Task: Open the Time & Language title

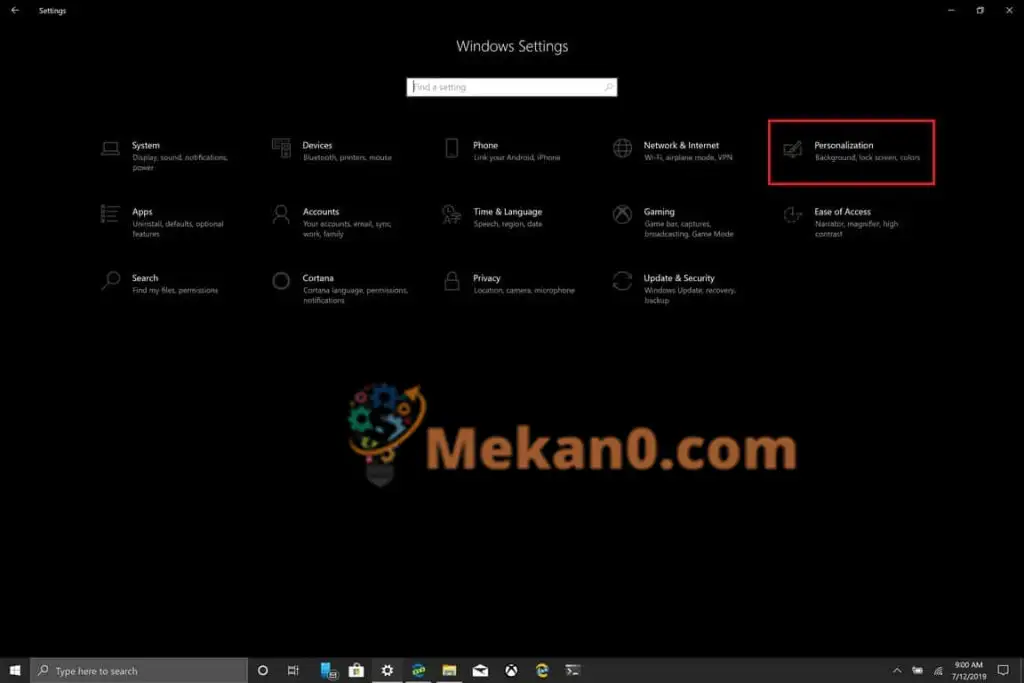Action: point(507,212)
